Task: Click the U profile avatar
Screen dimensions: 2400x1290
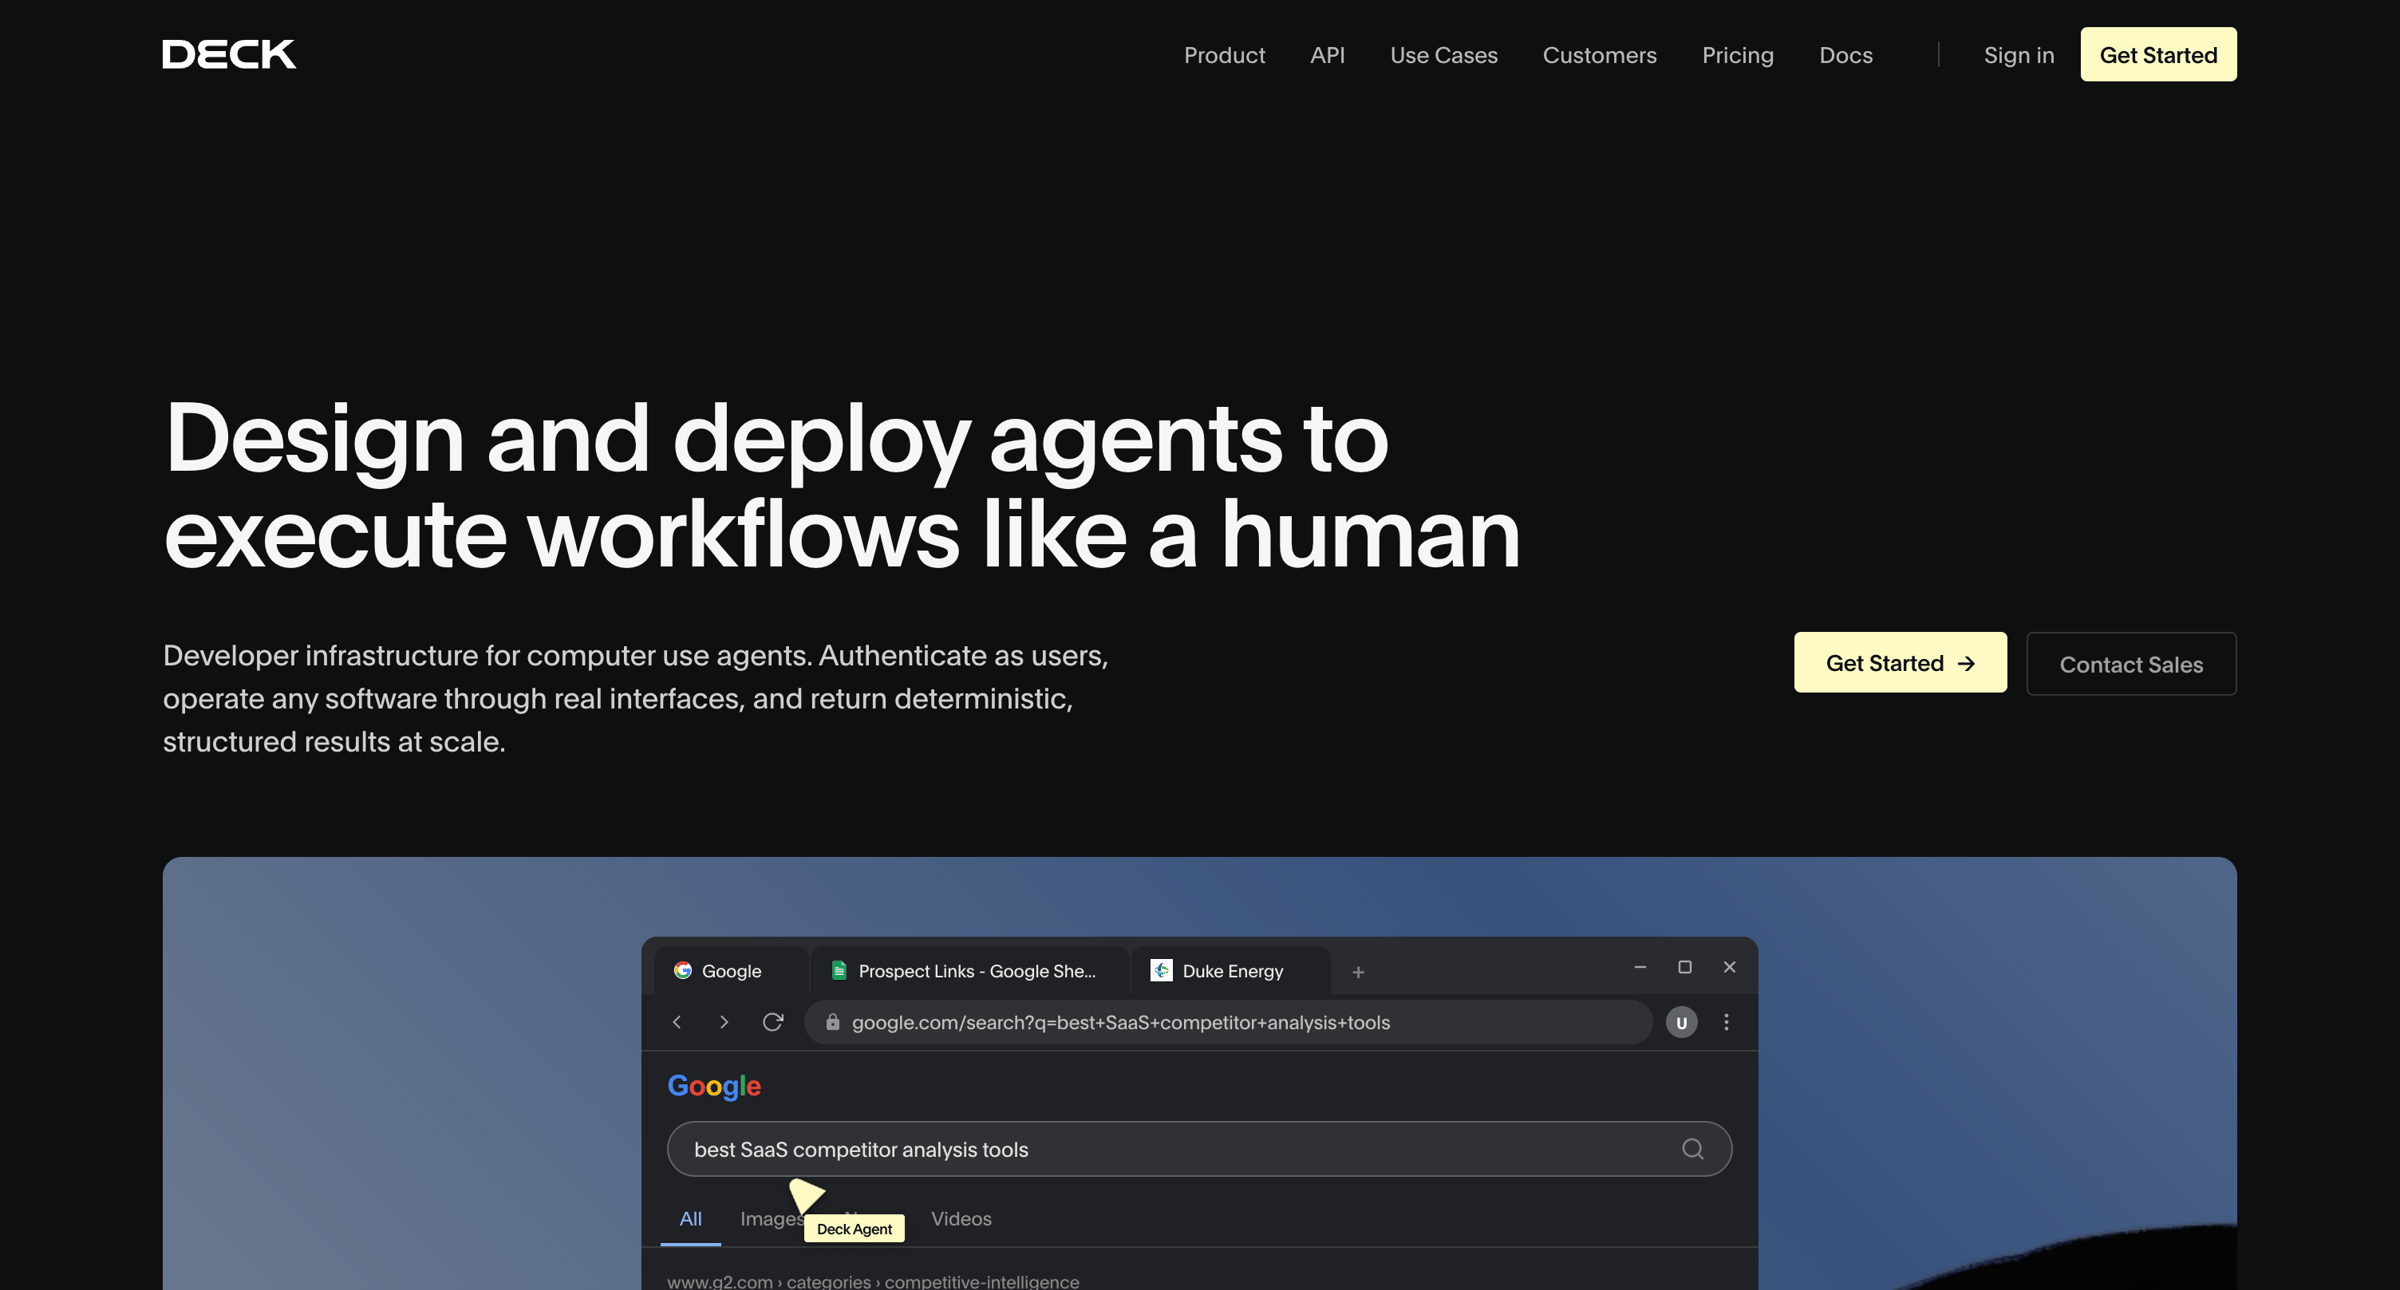Action: (x=1681, y=1022)
